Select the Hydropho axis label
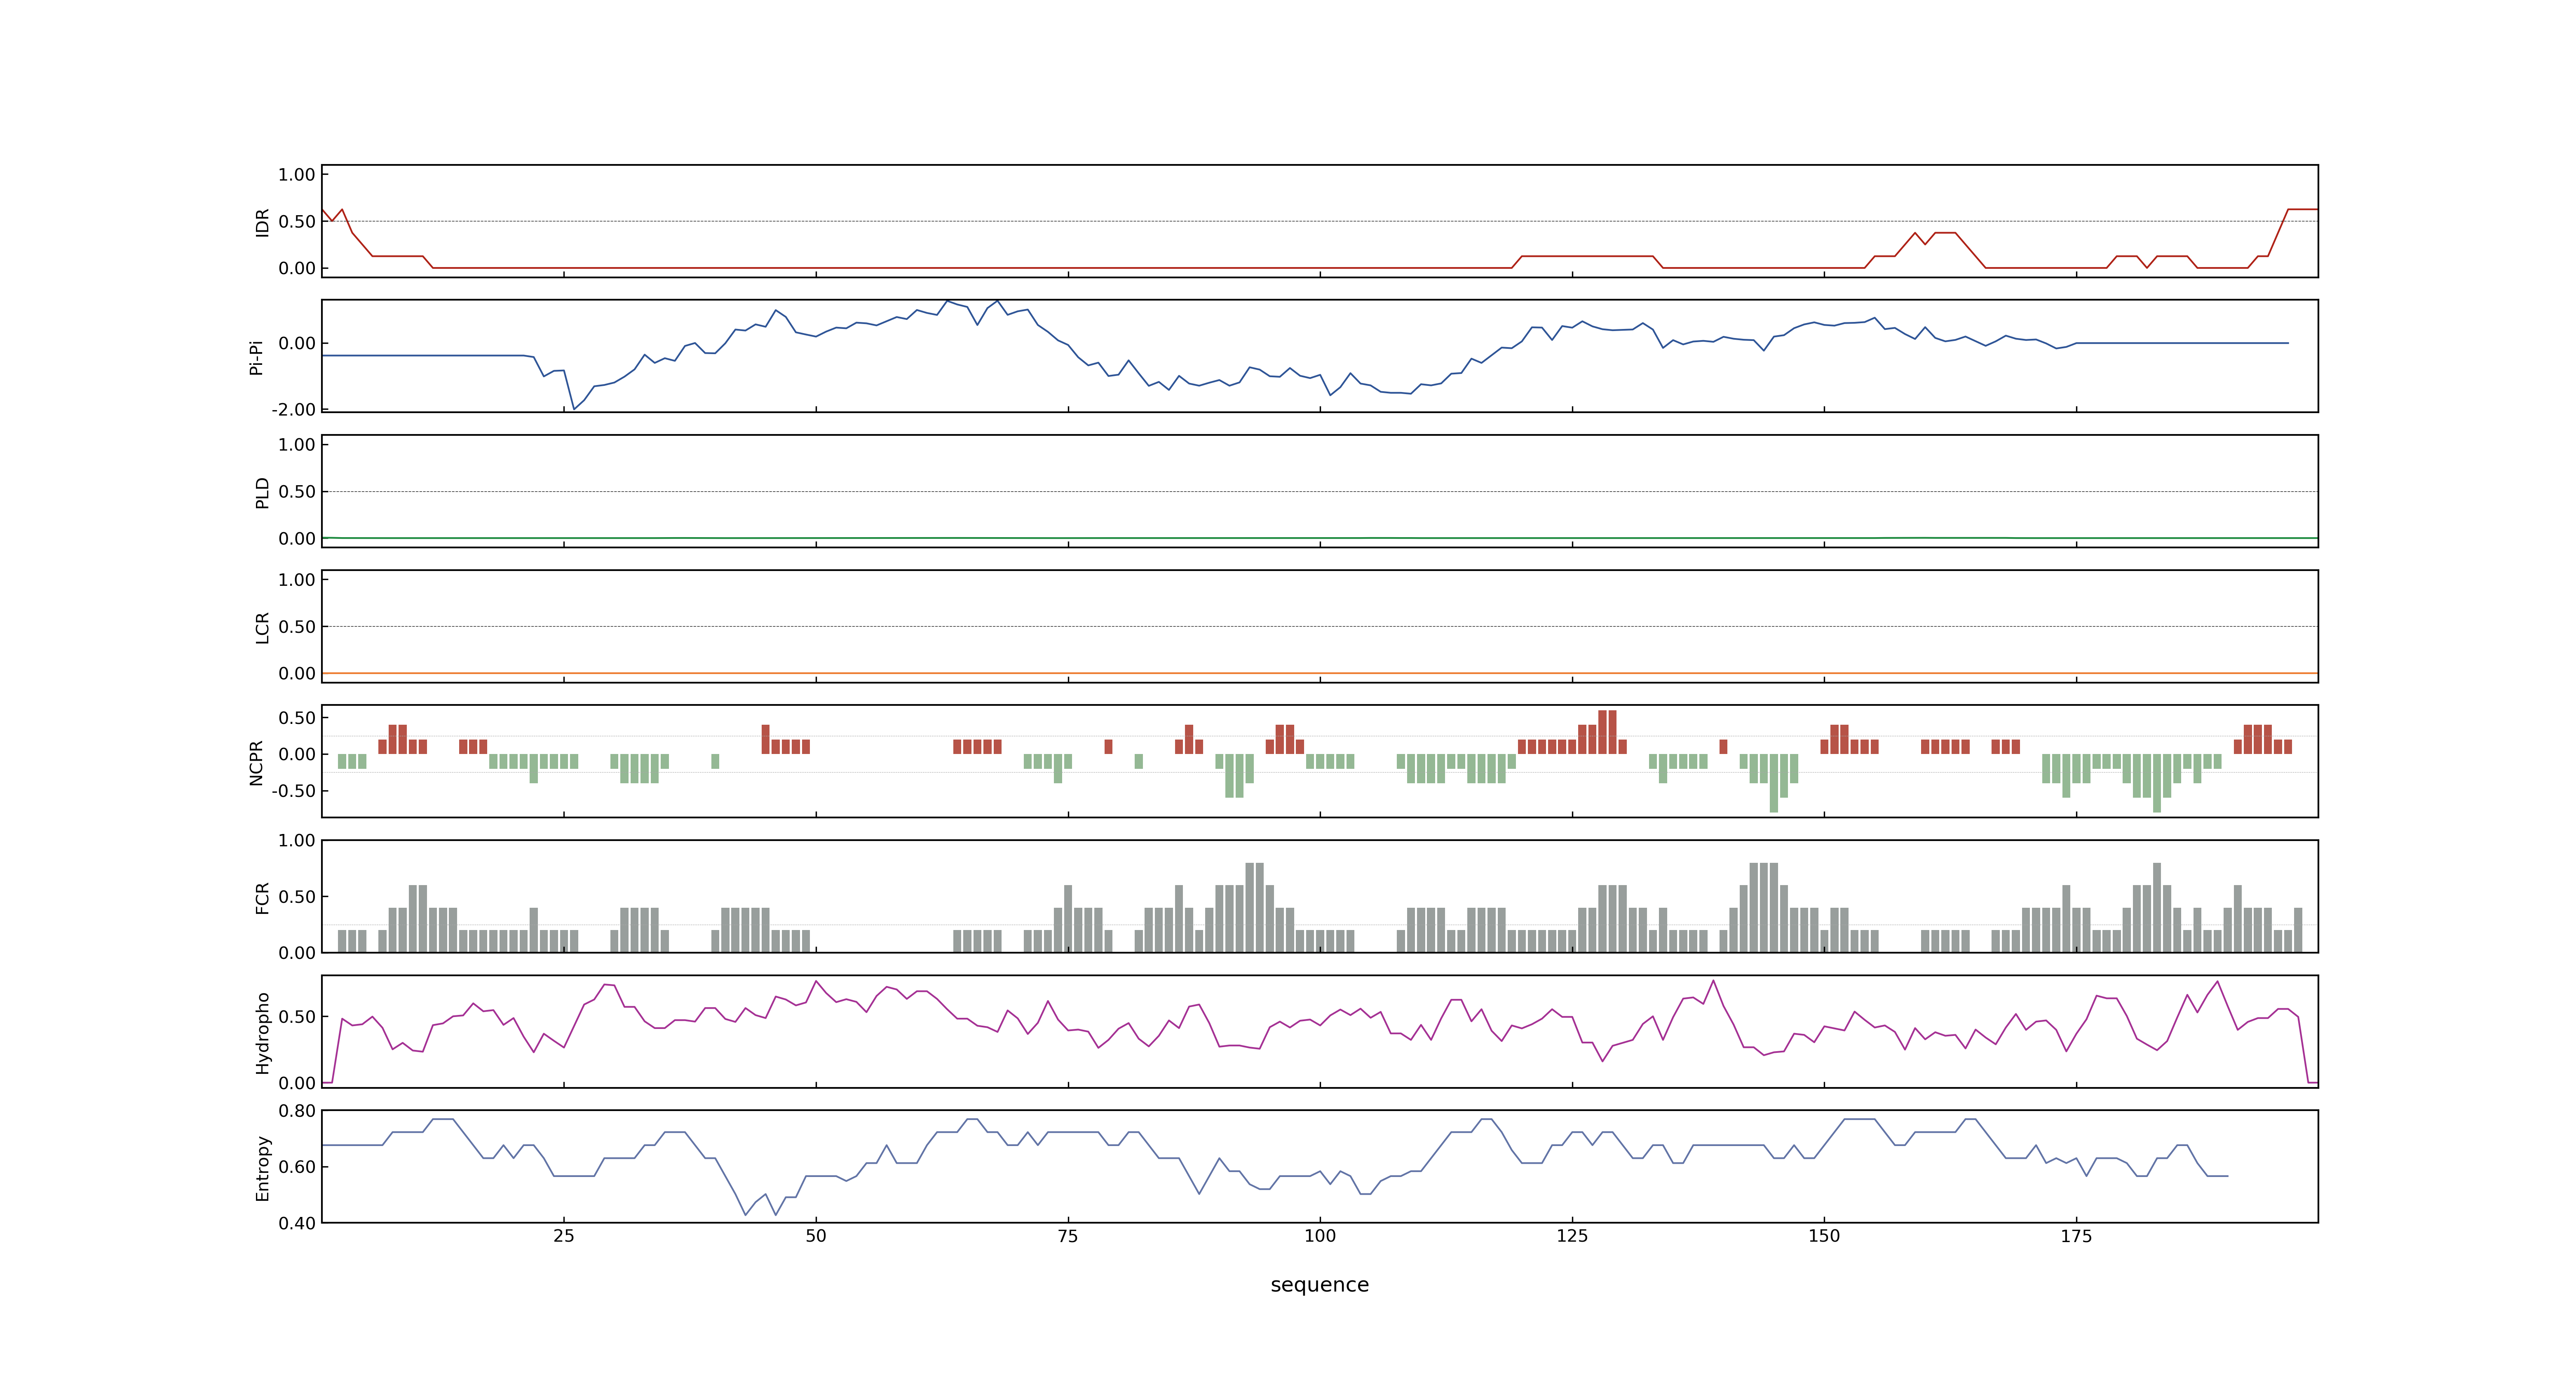Image resolution: width=2576 pixels, height=1374 pixels. pyautogui.click(x=262, y=1033)
